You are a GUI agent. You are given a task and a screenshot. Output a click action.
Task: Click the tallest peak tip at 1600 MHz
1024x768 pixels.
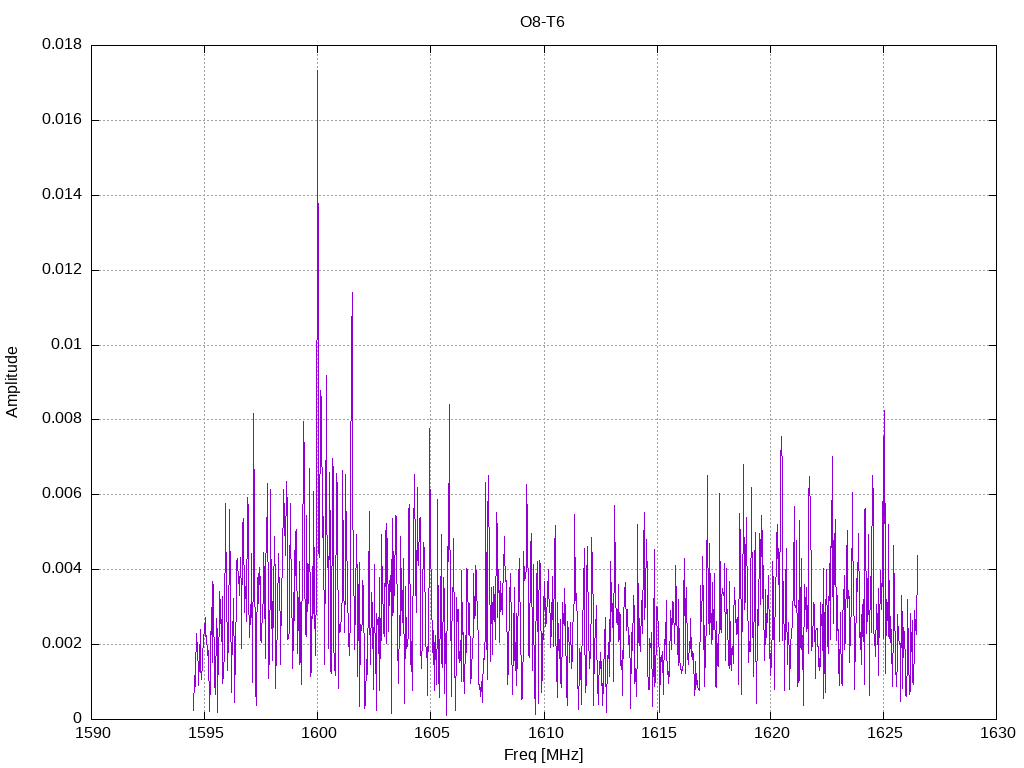click(317, 71)
